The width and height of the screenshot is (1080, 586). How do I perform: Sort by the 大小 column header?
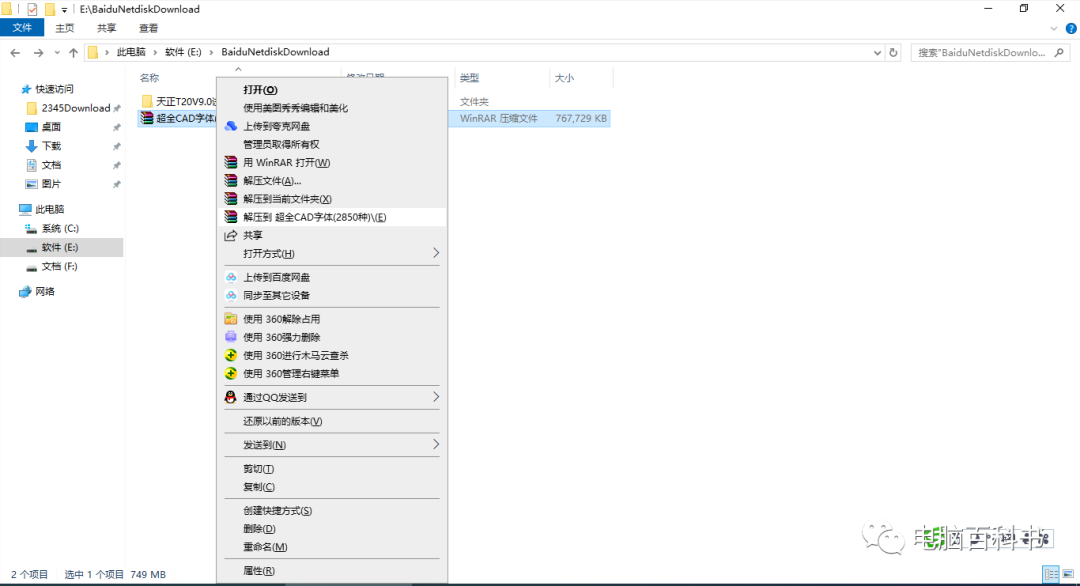click(x=564, y=78)
